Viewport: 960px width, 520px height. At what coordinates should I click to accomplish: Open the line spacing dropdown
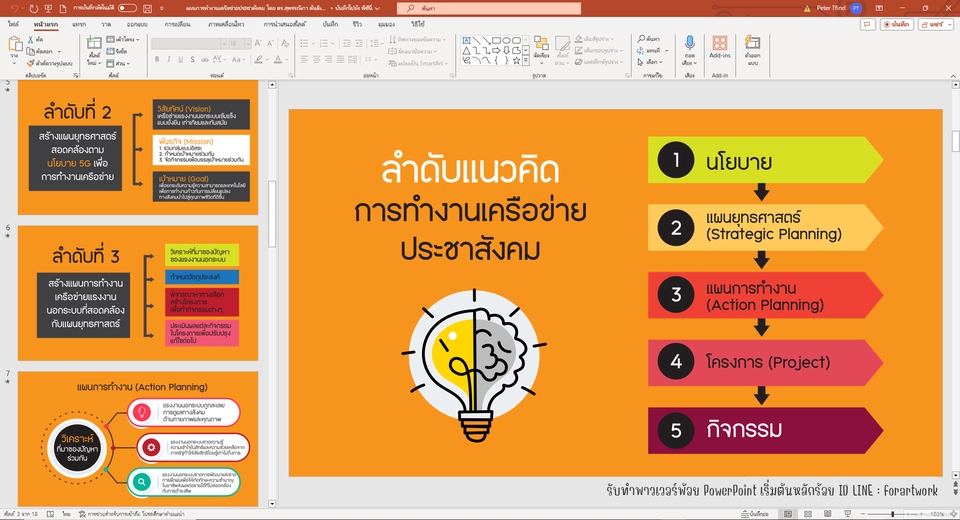[376, 43]
